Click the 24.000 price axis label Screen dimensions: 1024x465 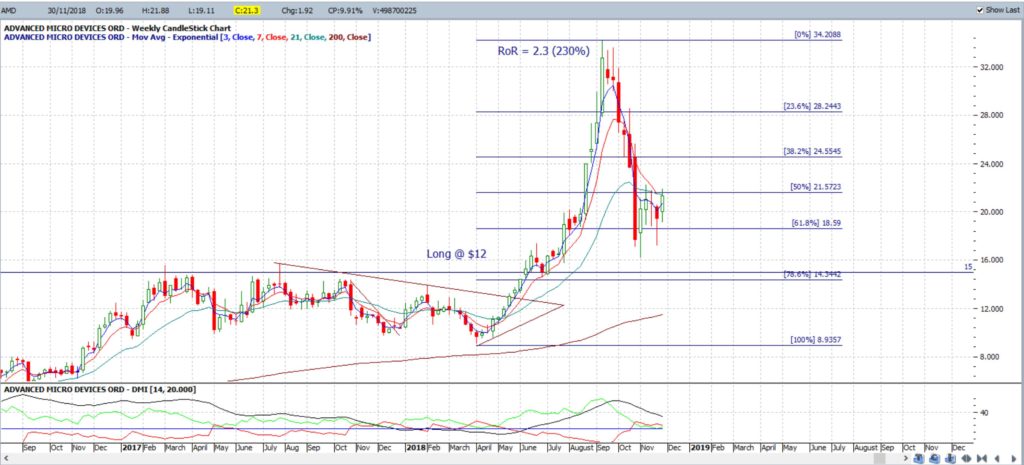[x=991, y=164]
